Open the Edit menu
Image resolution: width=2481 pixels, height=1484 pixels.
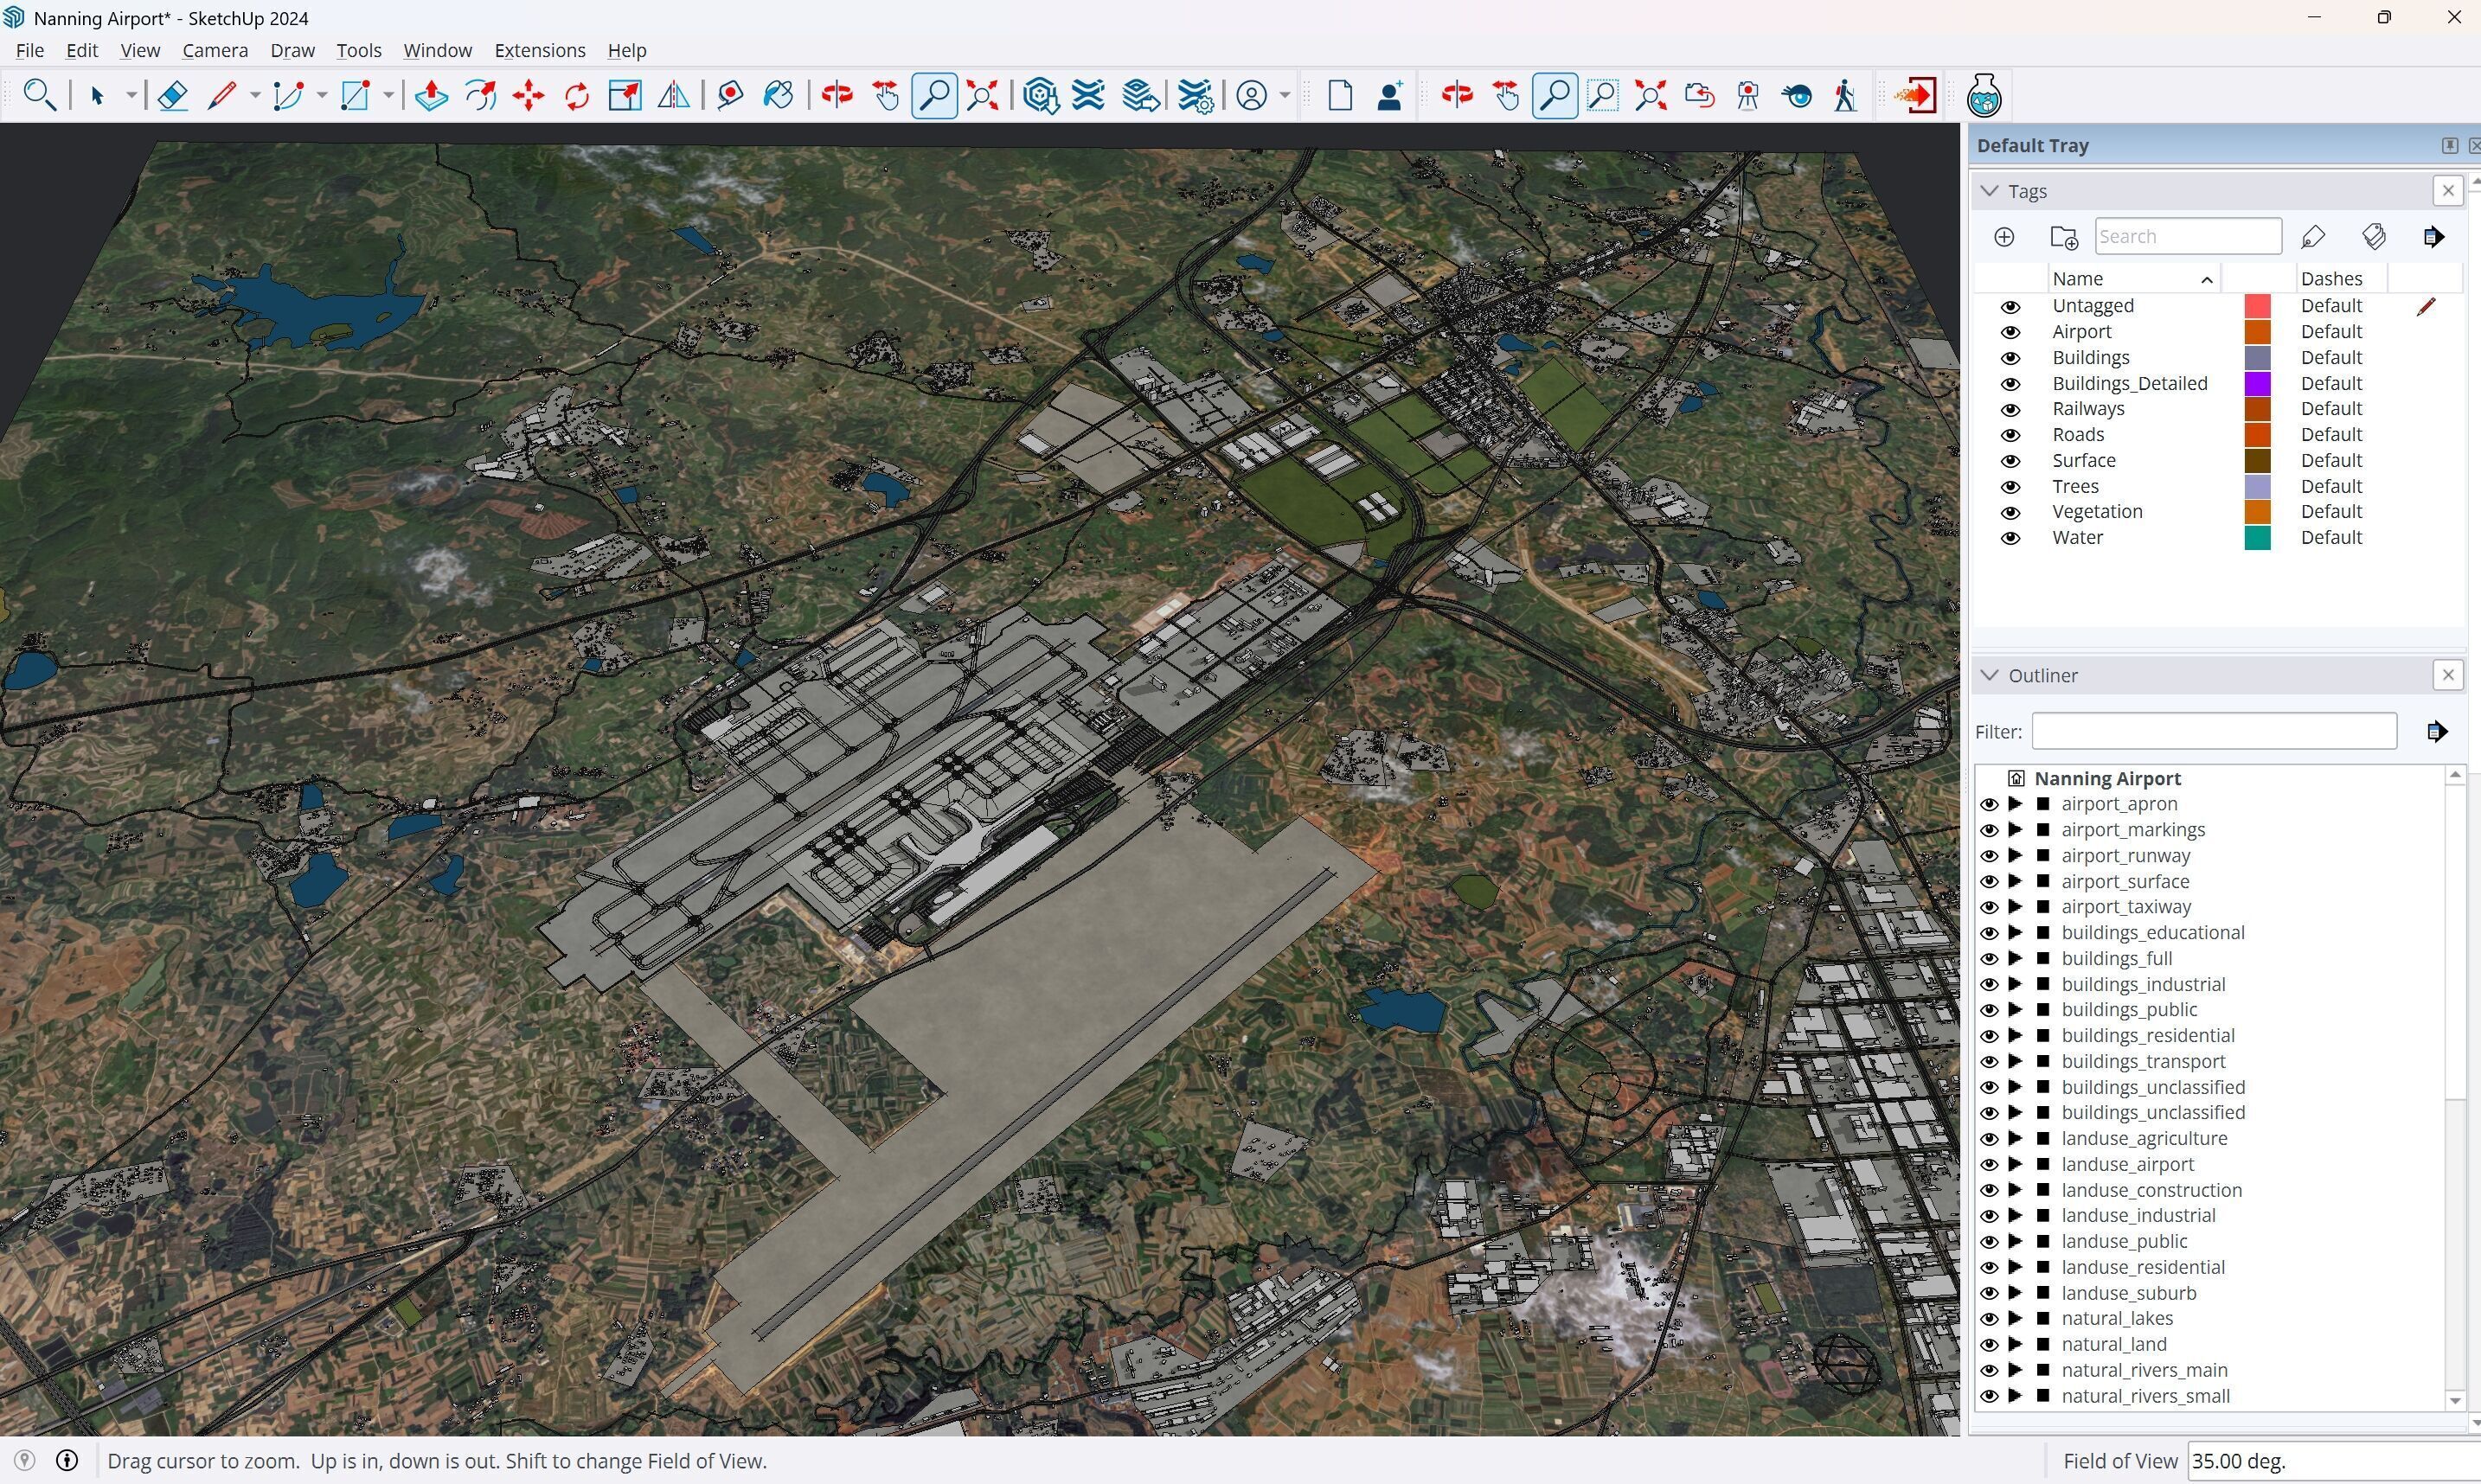point(82,50)
